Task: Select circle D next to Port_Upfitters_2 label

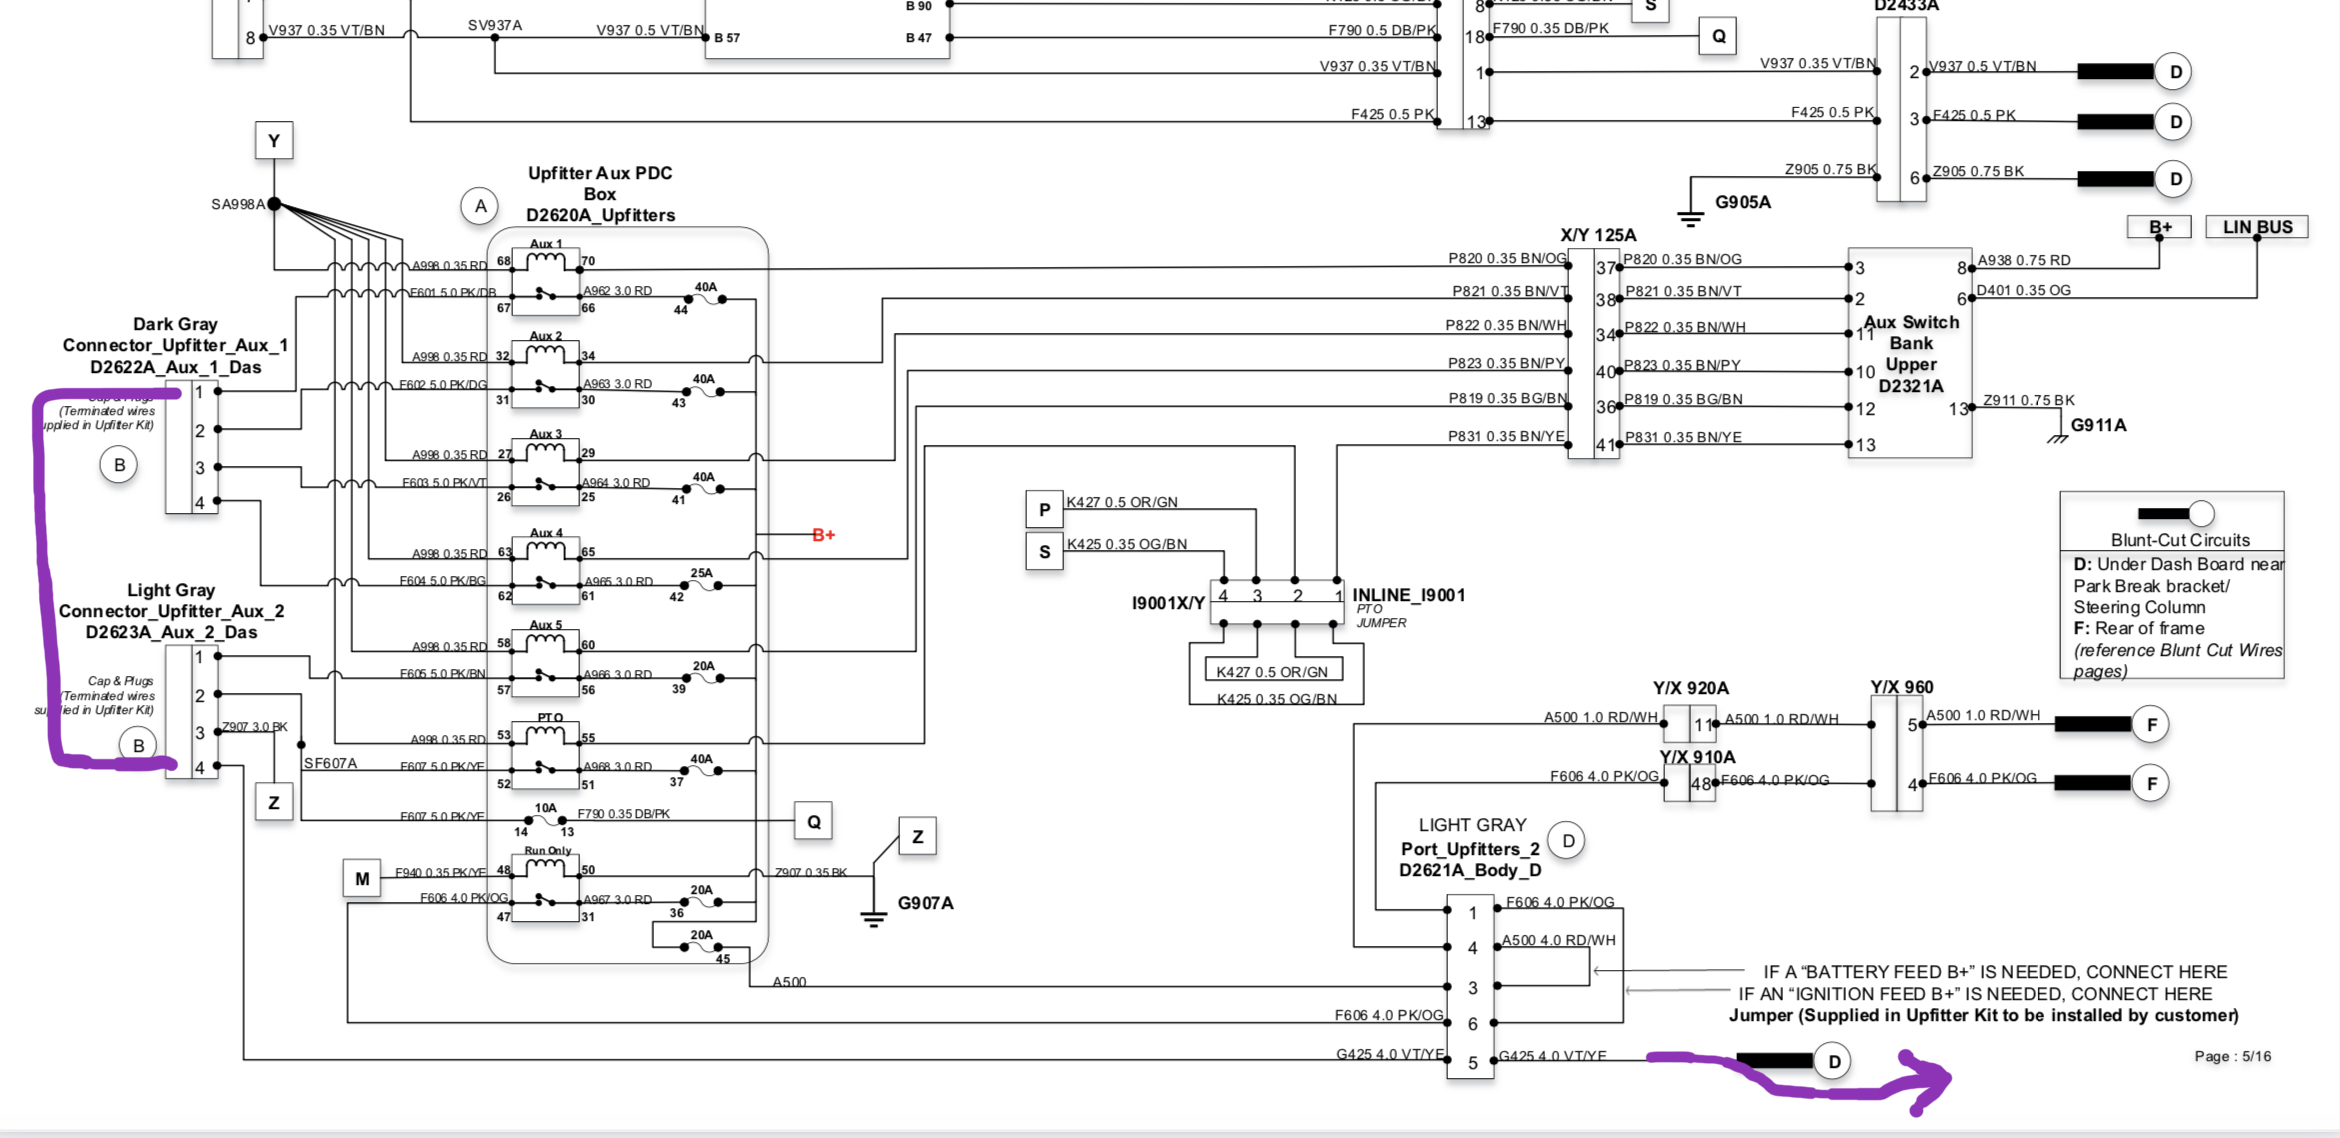Action: (x=1567, y=841)
